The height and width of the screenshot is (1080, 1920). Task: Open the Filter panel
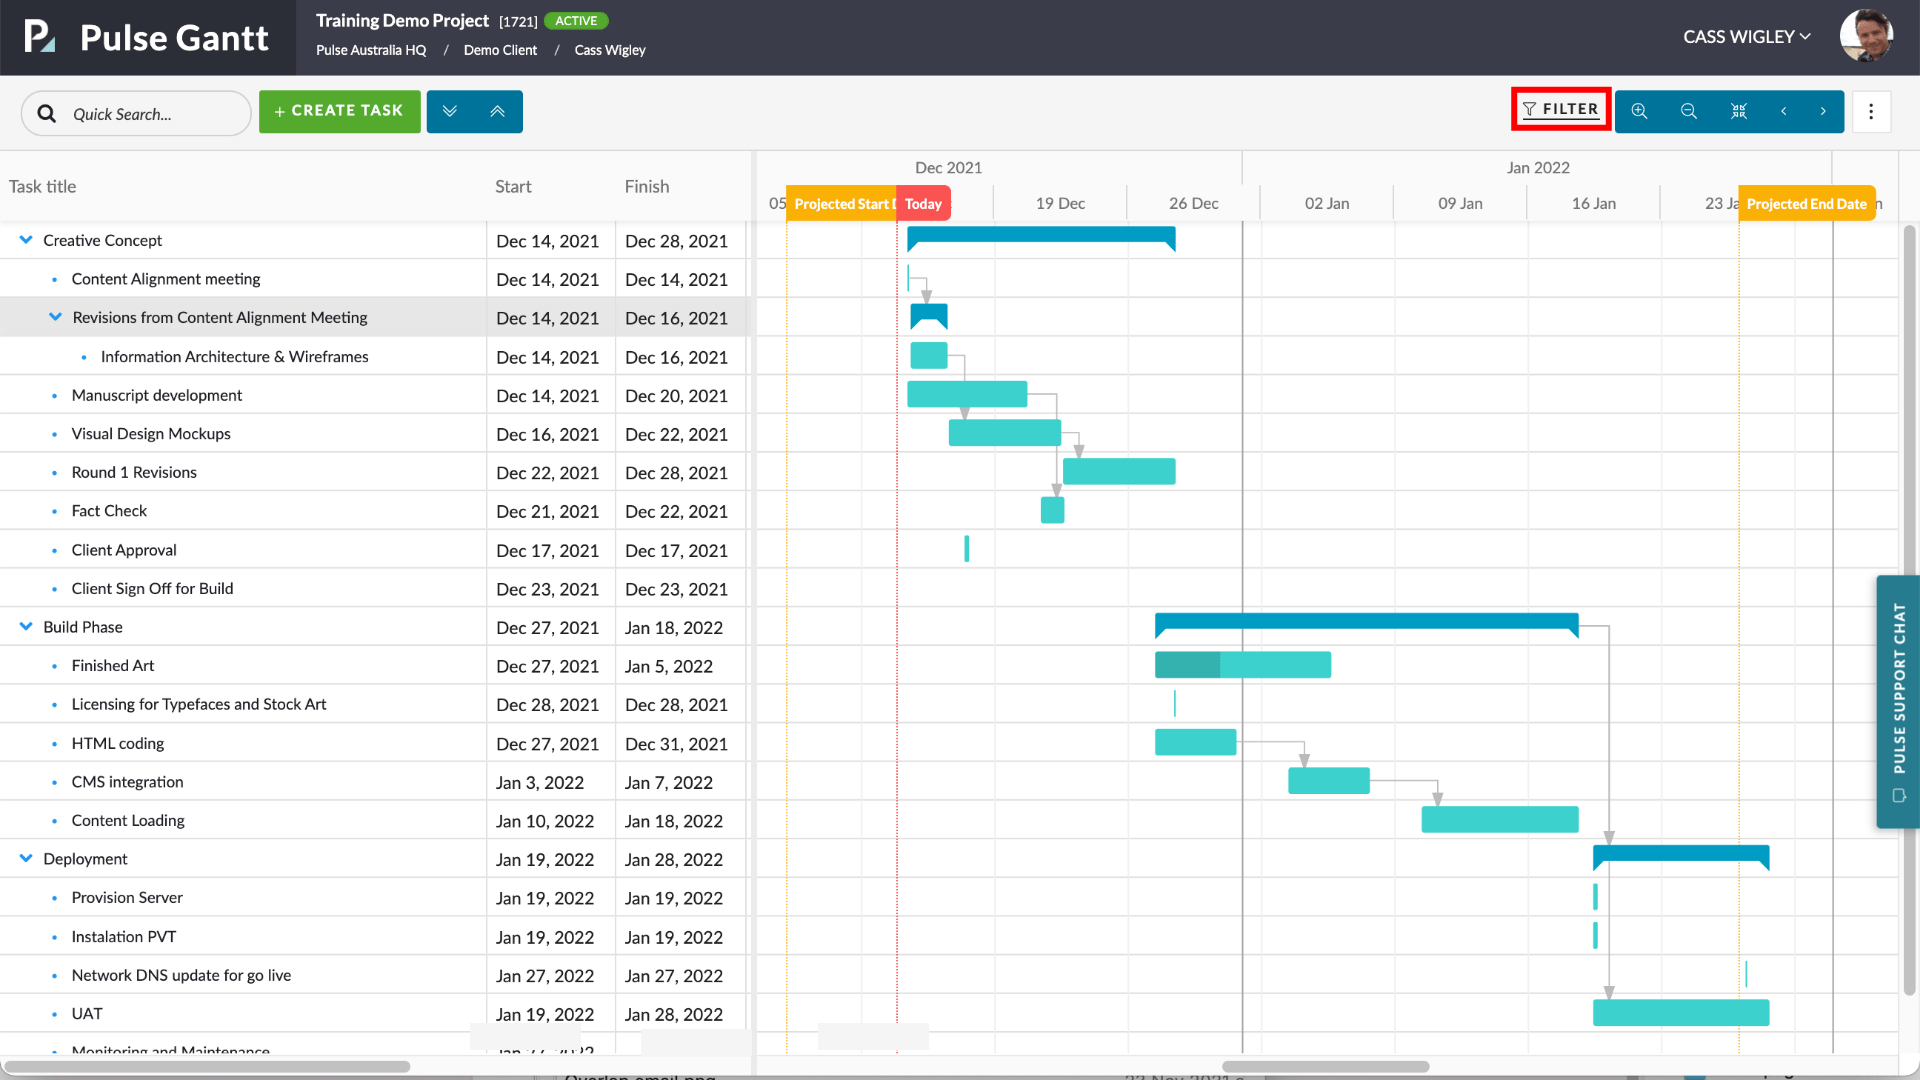[x=1560, y=109]
